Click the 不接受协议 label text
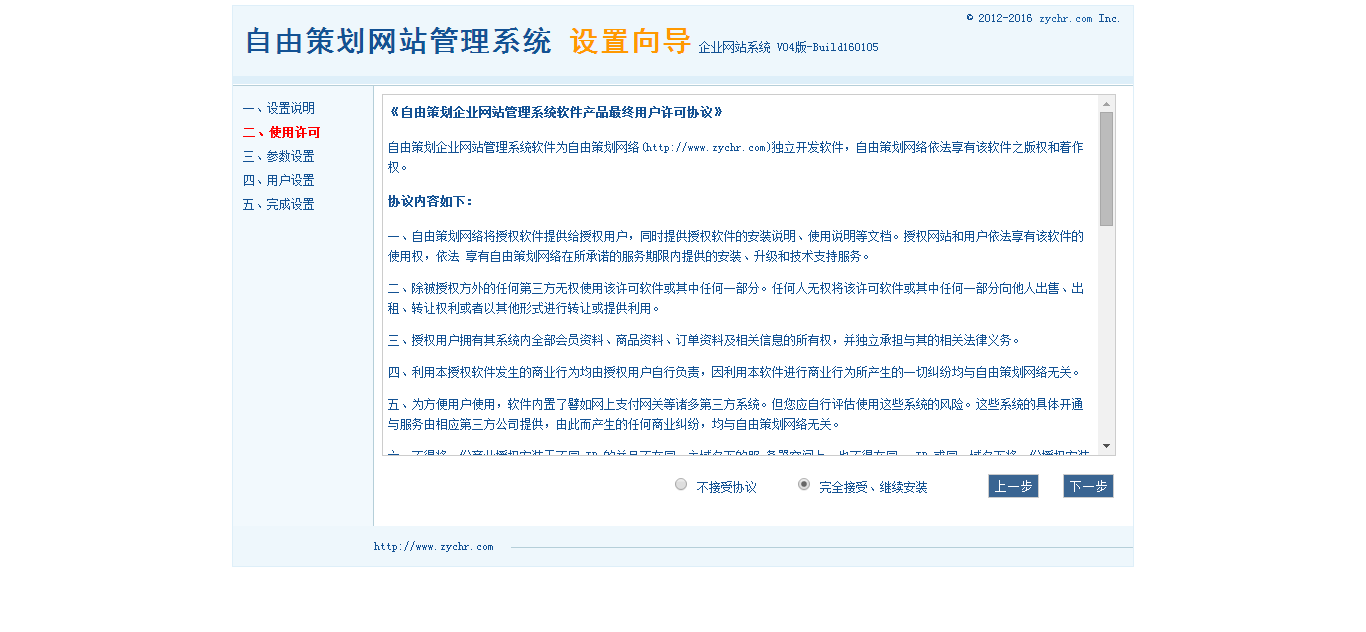Viewport: 1366px width, 632px height. pos(726,487)
